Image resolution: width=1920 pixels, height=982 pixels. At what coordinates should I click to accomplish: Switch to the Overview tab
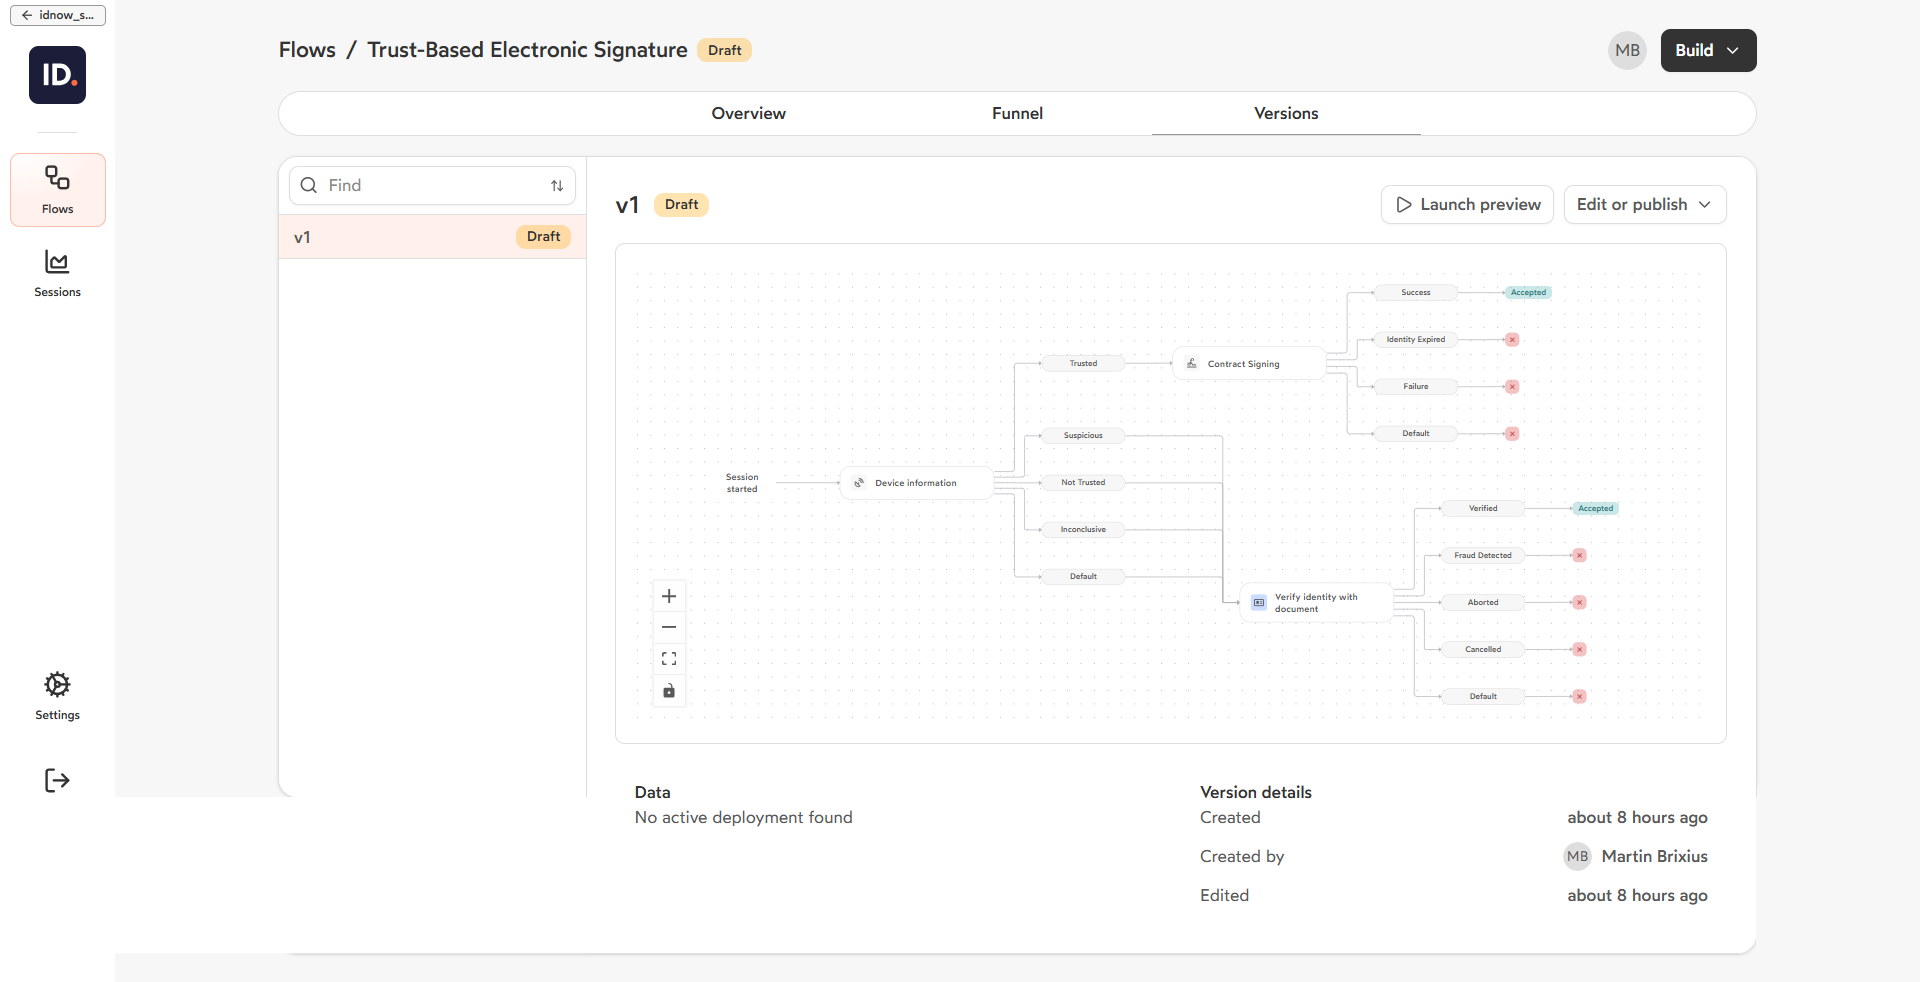[748, 114]
